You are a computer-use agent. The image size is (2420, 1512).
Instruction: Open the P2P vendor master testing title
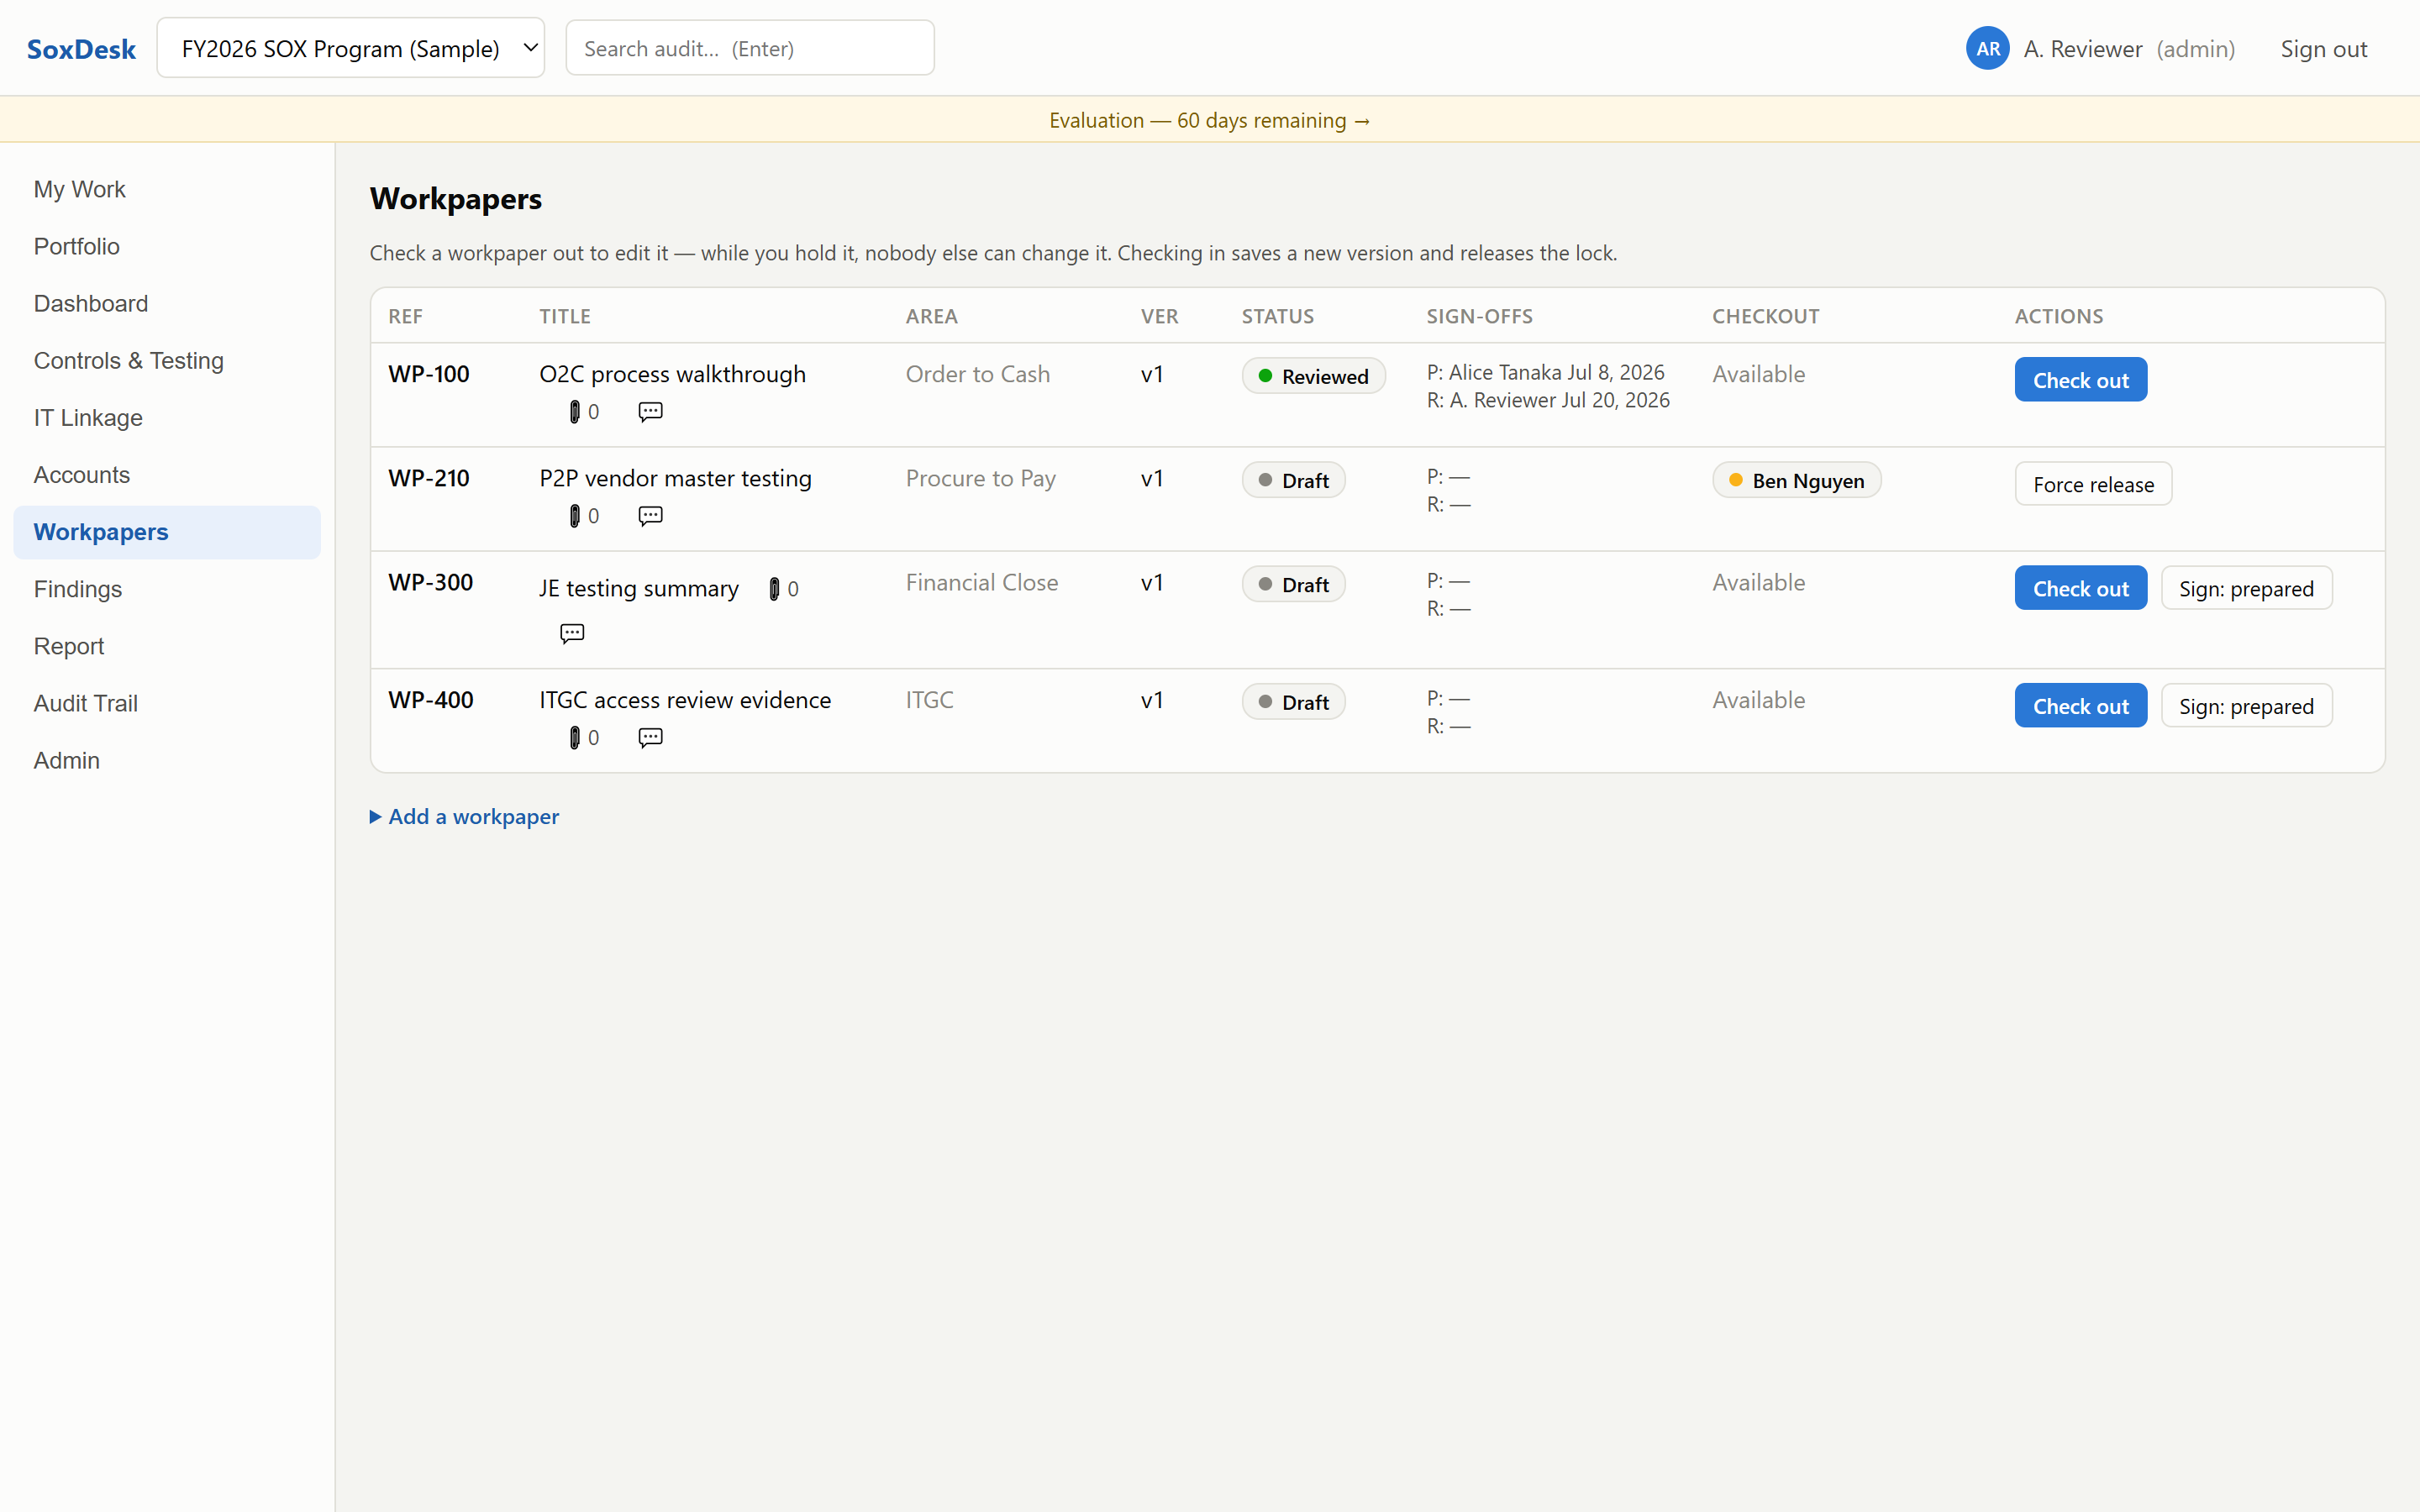tap(675, 478)
